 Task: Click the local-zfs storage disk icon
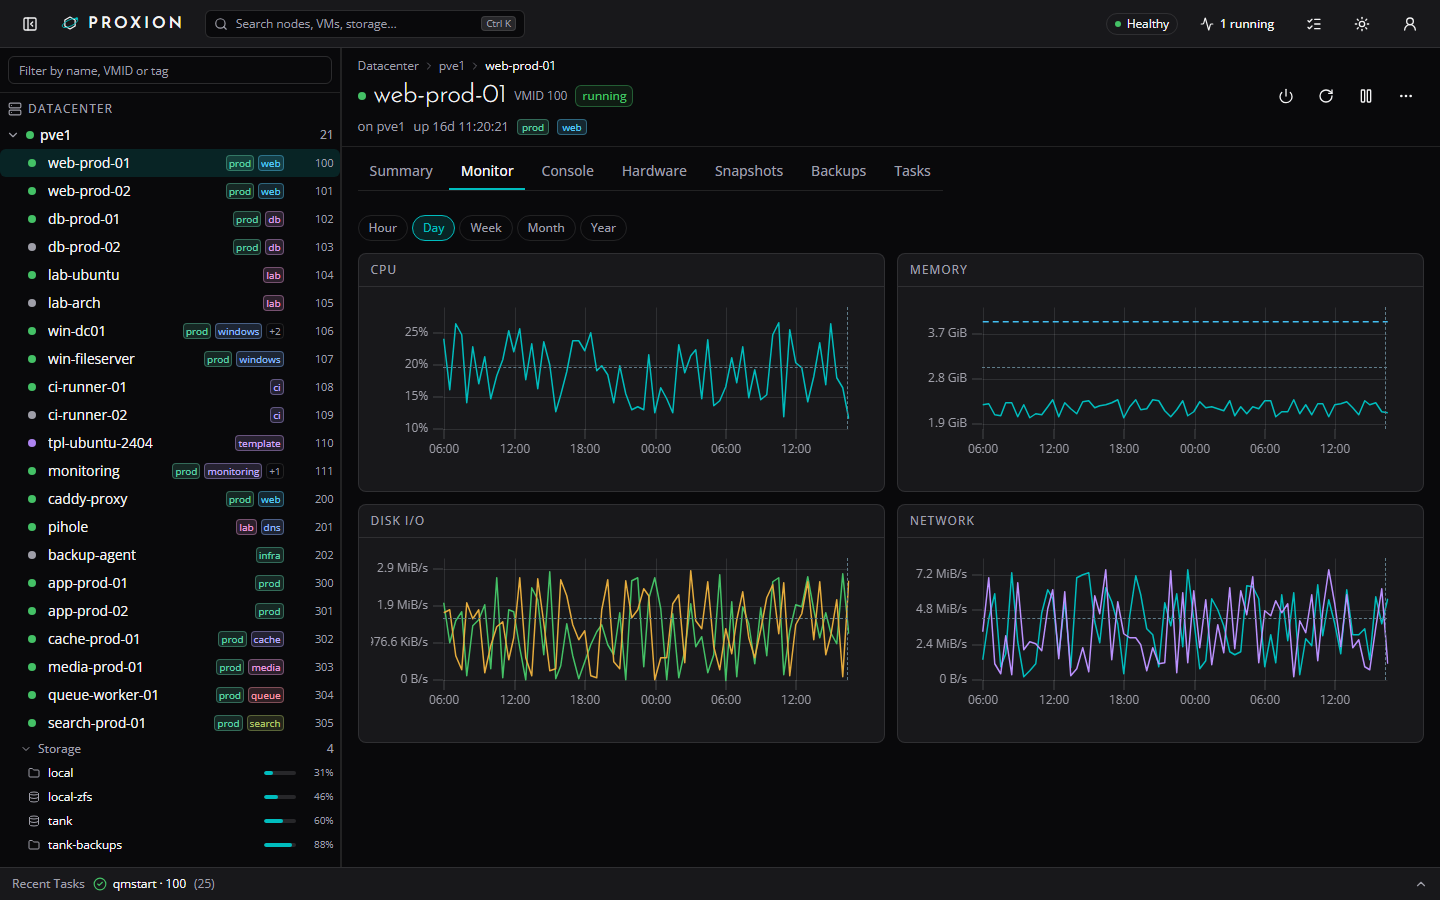pos(34,797)
